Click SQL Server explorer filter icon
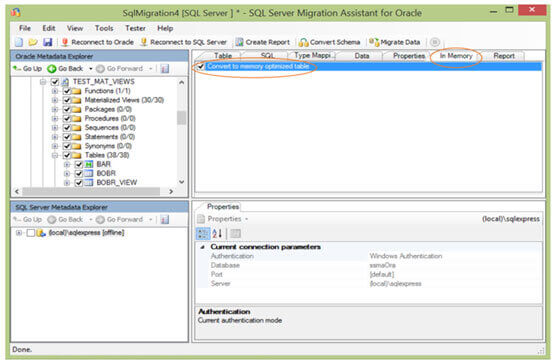The image size is (554, 363). tap(165, 219)
